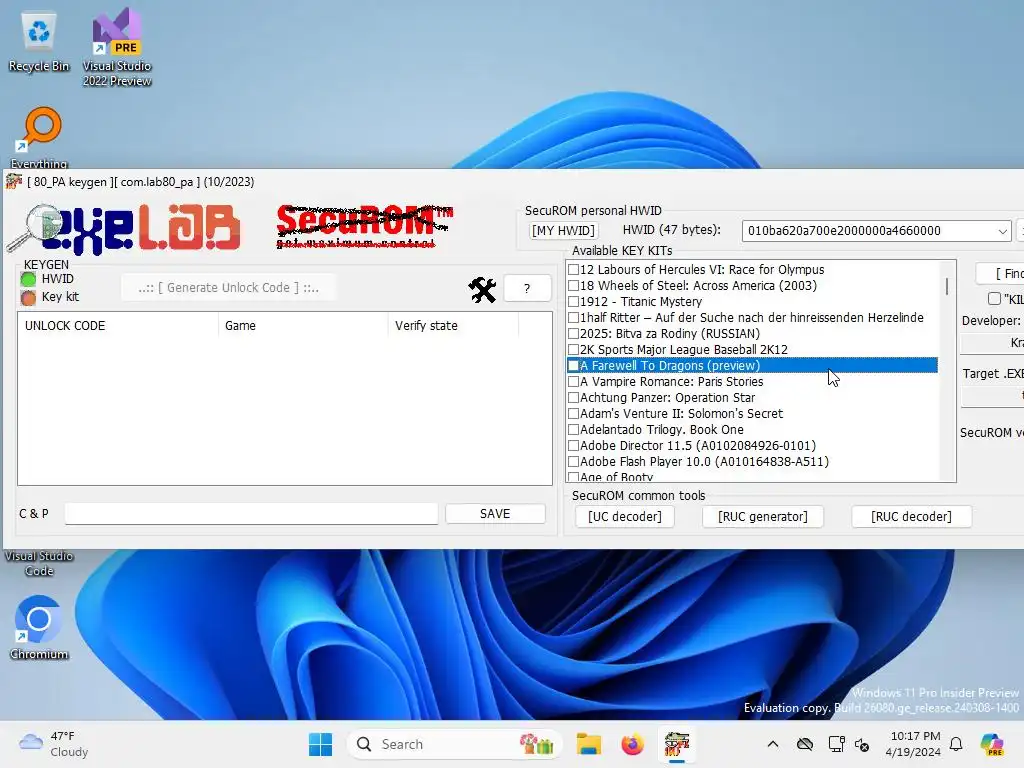Click the keygen window title bar icon

coord(14,182)
